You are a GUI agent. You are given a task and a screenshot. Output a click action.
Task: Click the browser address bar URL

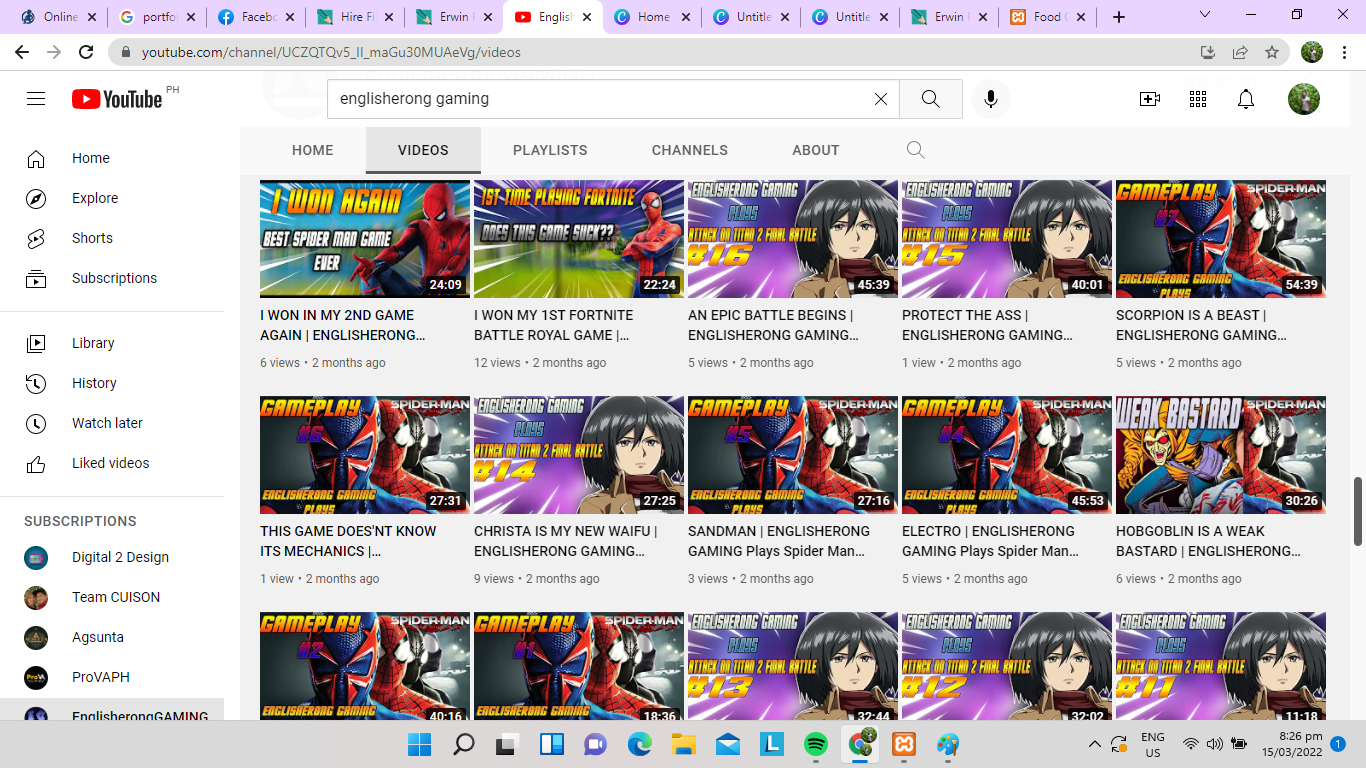point(331,52)
